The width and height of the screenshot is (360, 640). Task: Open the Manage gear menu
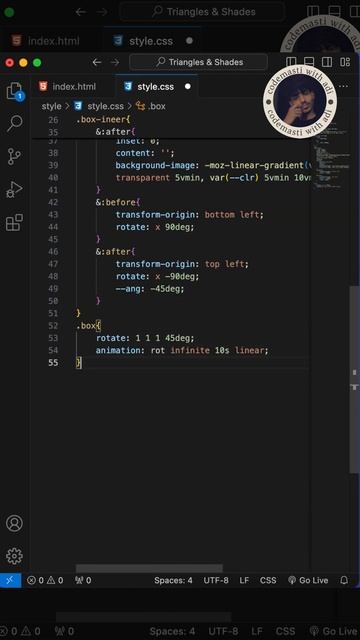[14, 556]
